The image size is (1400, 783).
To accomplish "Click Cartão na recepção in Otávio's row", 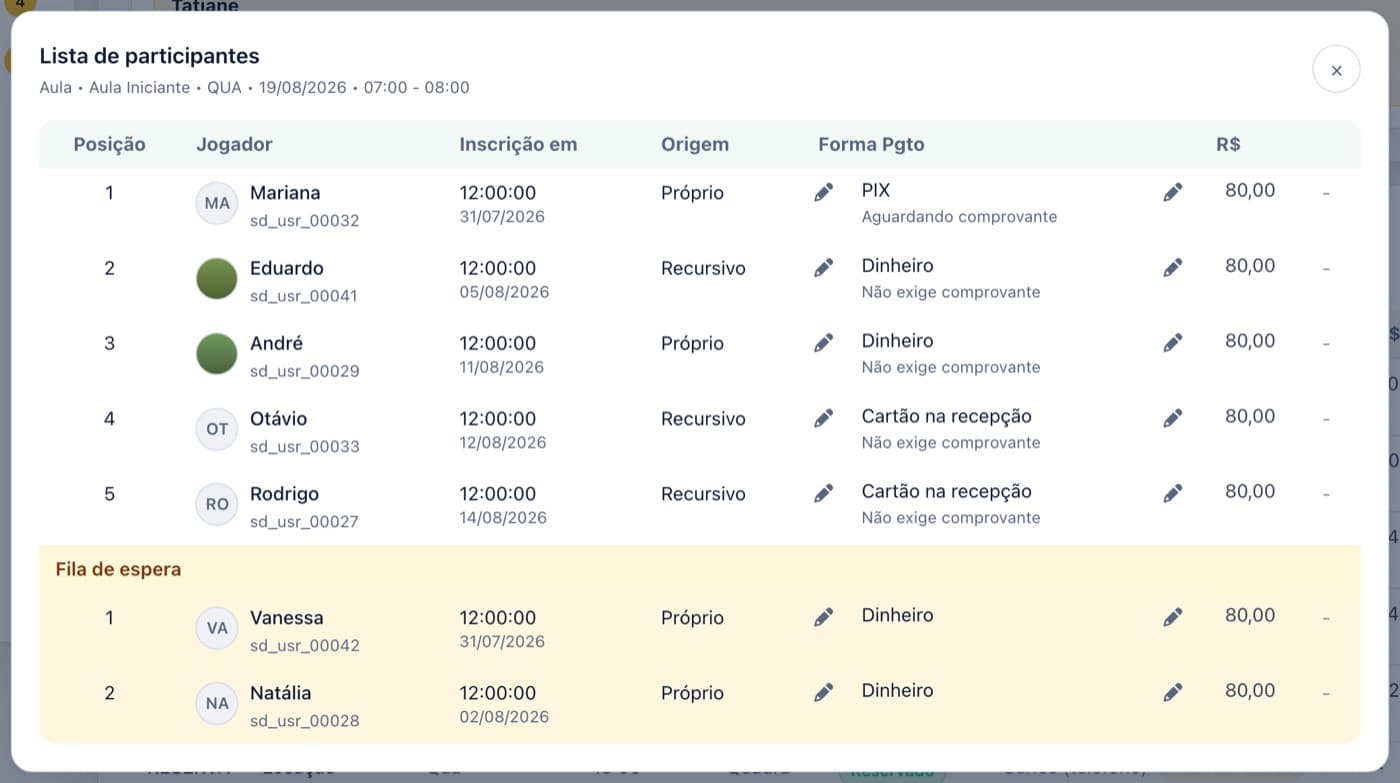I will point(946,416).
